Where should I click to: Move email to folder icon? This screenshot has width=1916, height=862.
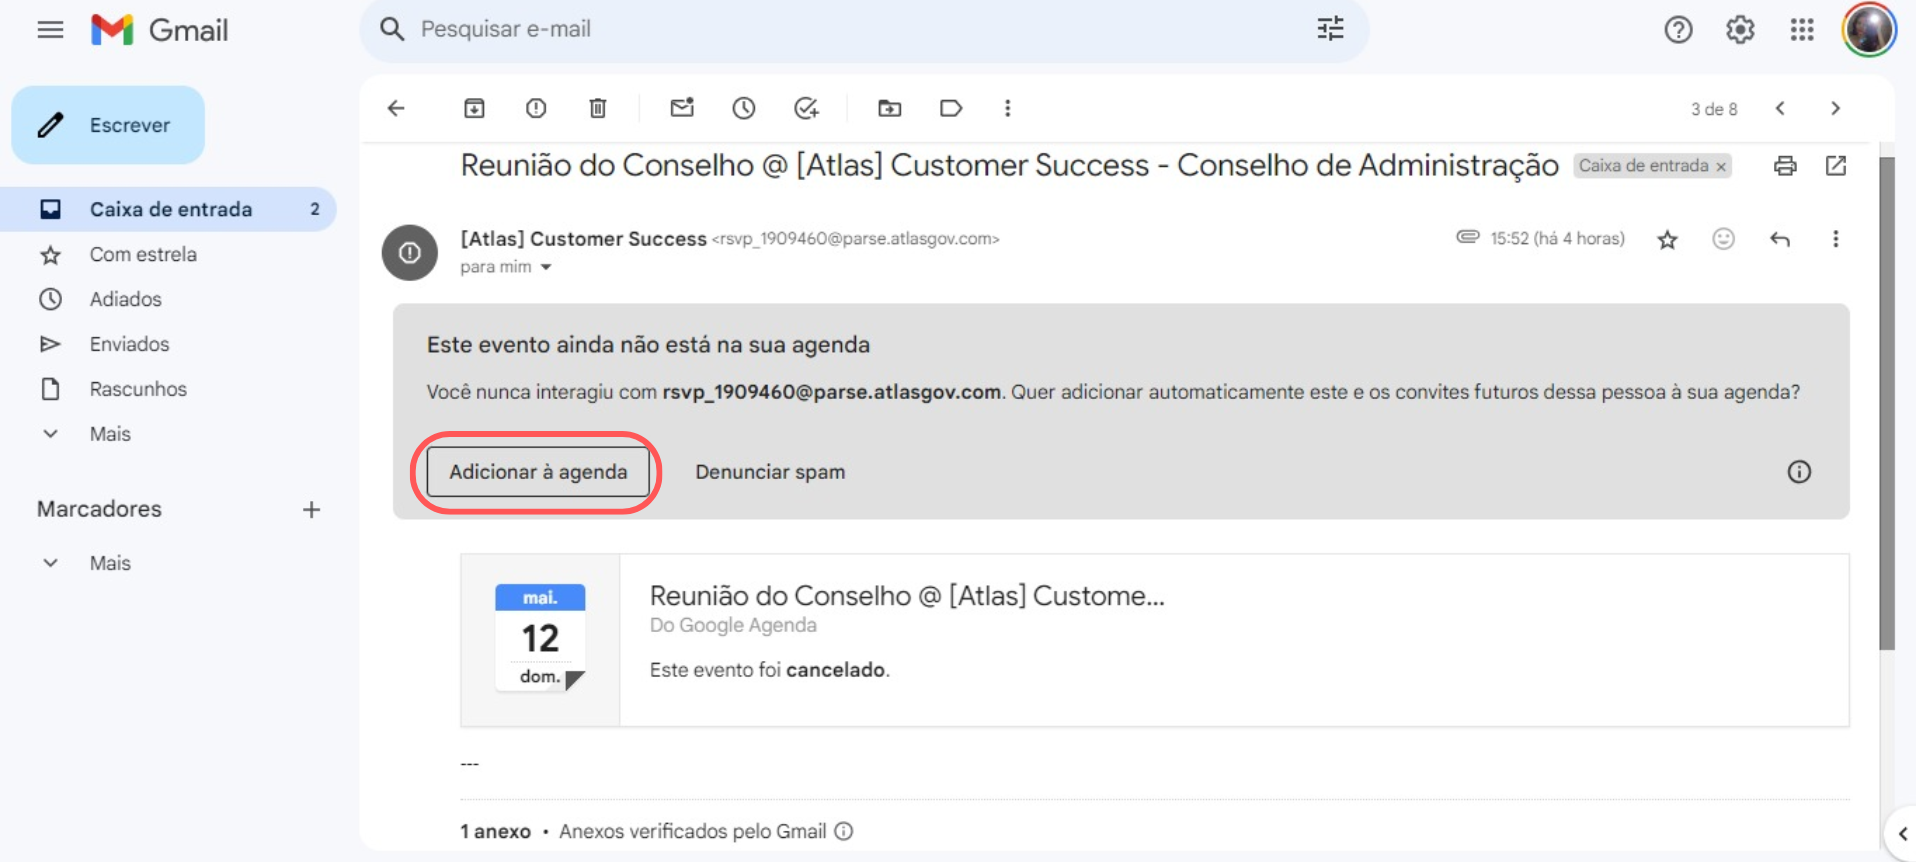coord(889,108)
